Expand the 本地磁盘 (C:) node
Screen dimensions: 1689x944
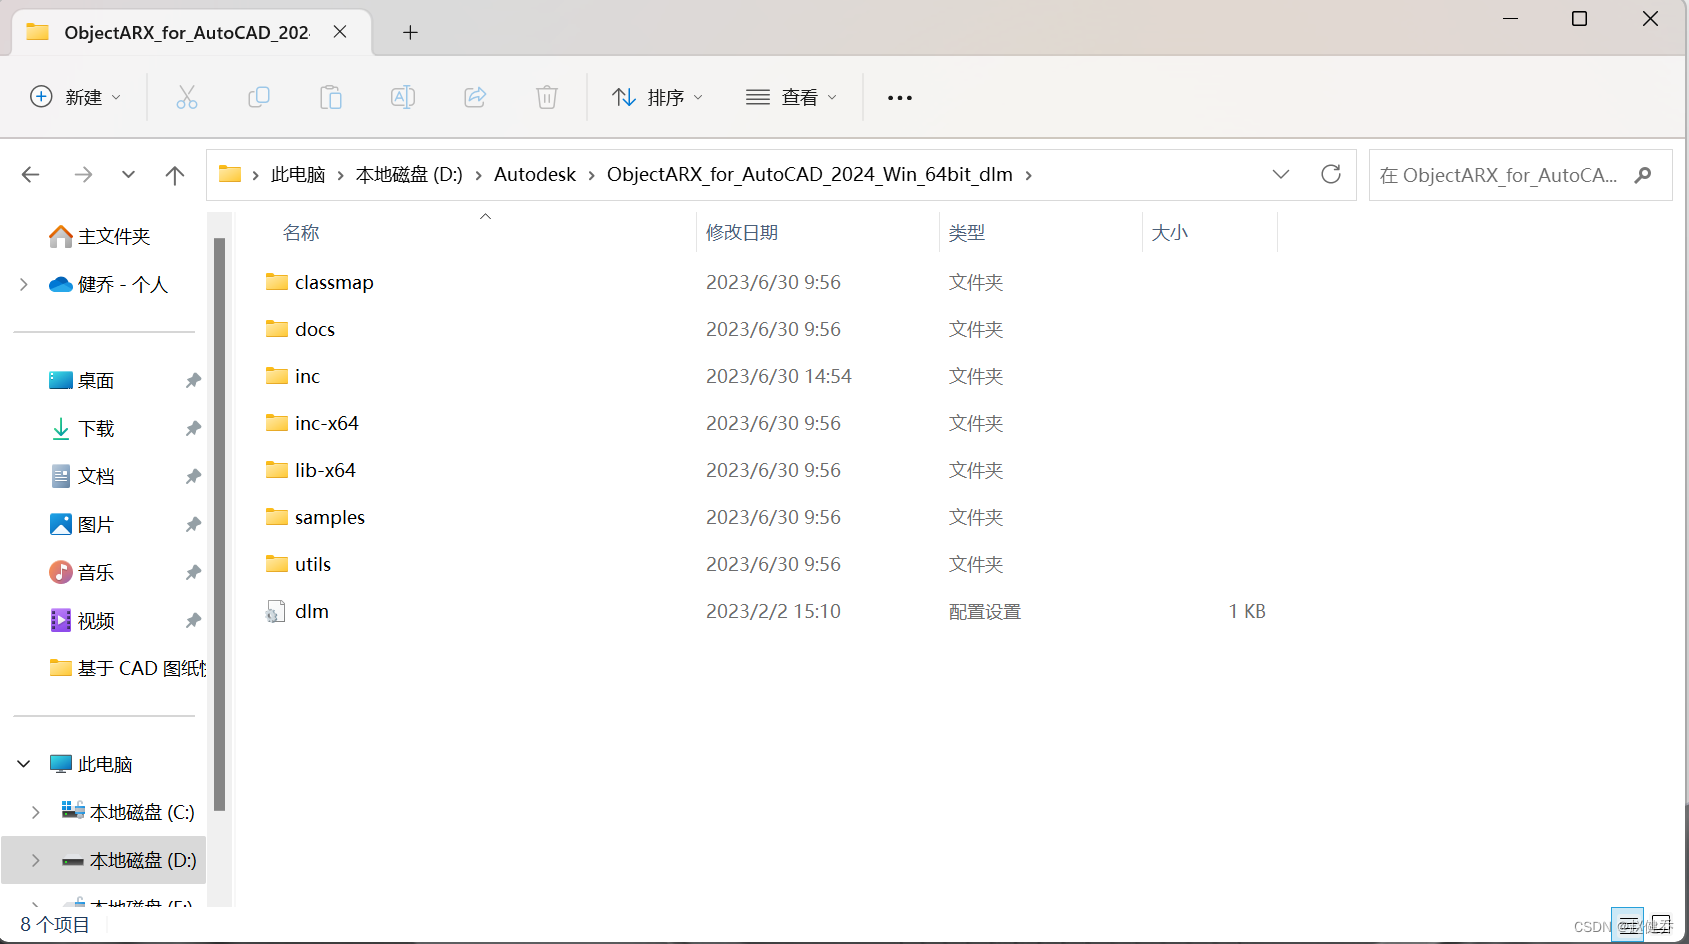pos(36,812)
